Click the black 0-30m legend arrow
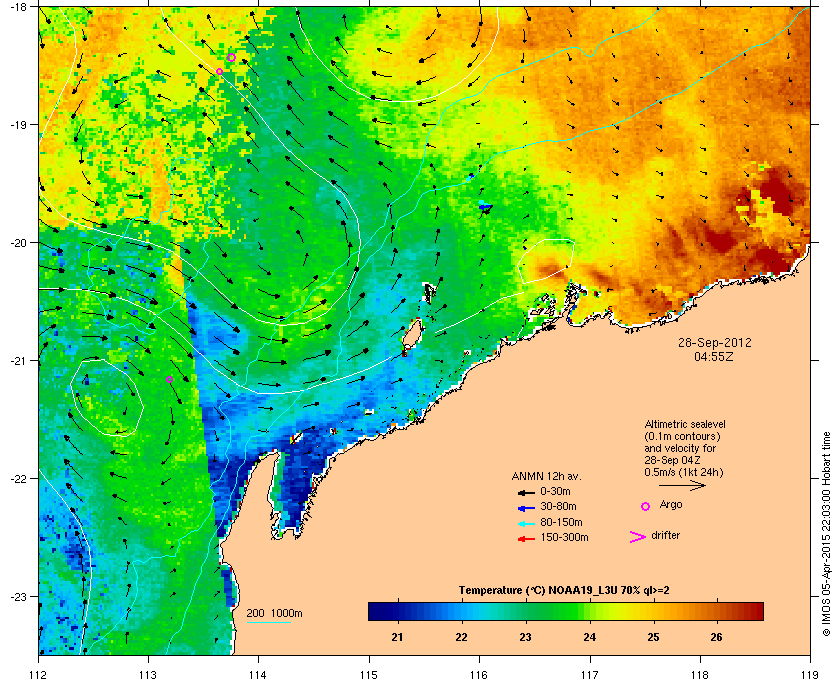The width and height of the screenshot is (840, 680). (526, 492)
